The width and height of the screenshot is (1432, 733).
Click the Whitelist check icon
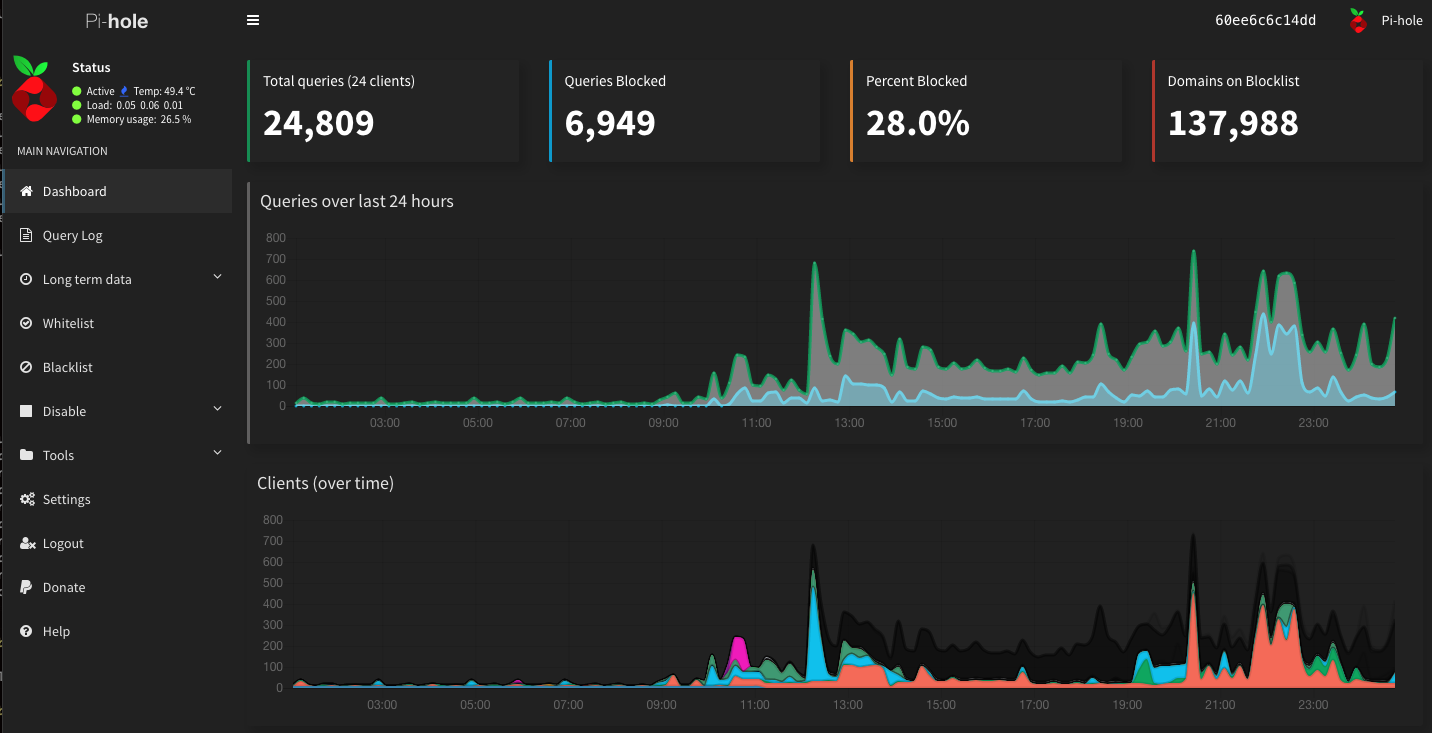27,323
